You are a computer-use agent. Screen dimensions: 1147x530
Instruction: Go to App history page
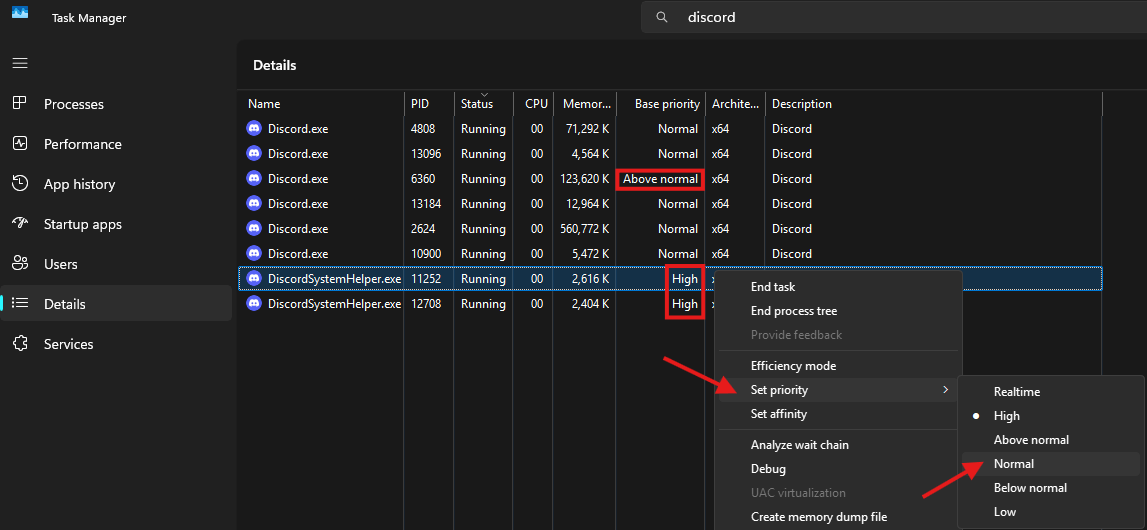(x=116, y=184)
